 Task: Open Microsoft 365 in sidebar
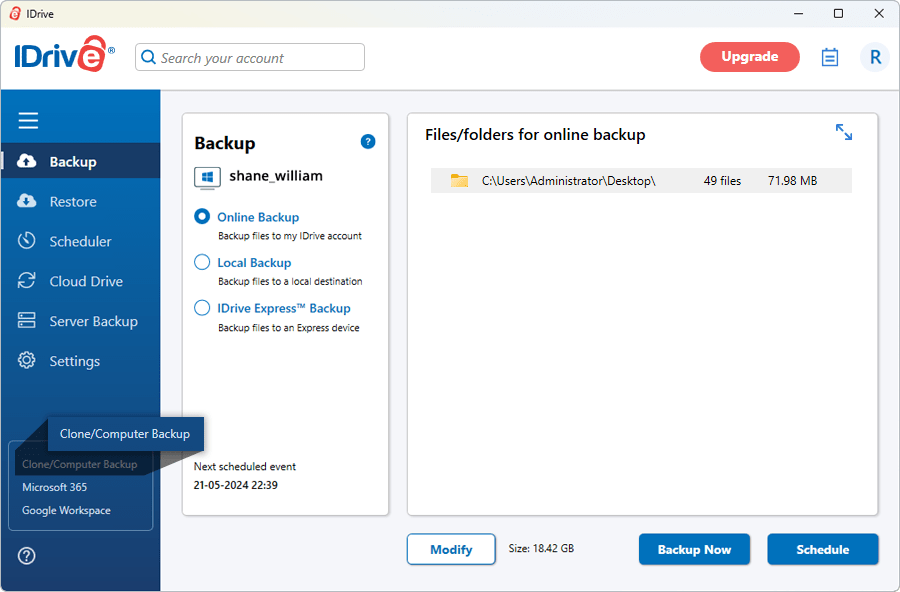point(55,487)
